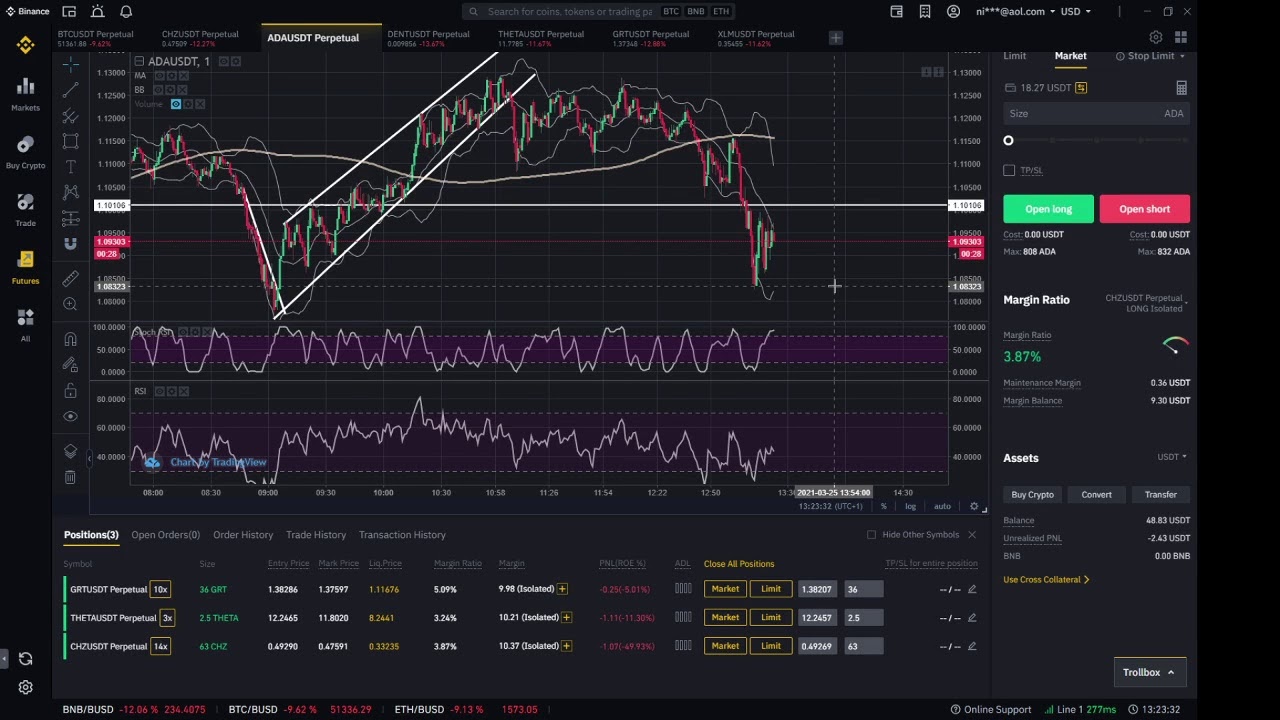Open the Assets USDT dropdown
Viewport: 1280px width, 720px height.
tap(1172, 457)
